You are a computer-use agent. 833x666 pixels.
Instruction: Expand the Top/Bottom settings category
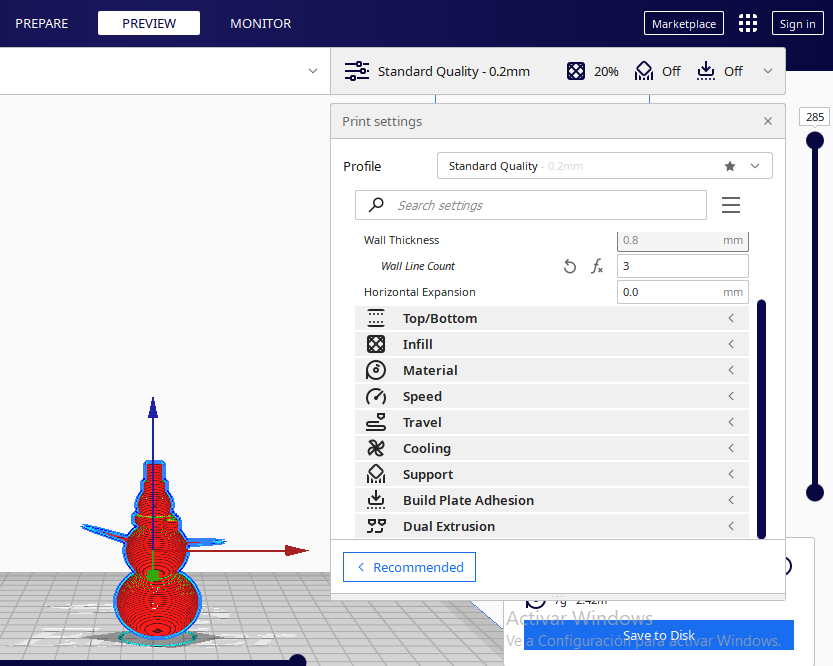click(x=551, y=318)
